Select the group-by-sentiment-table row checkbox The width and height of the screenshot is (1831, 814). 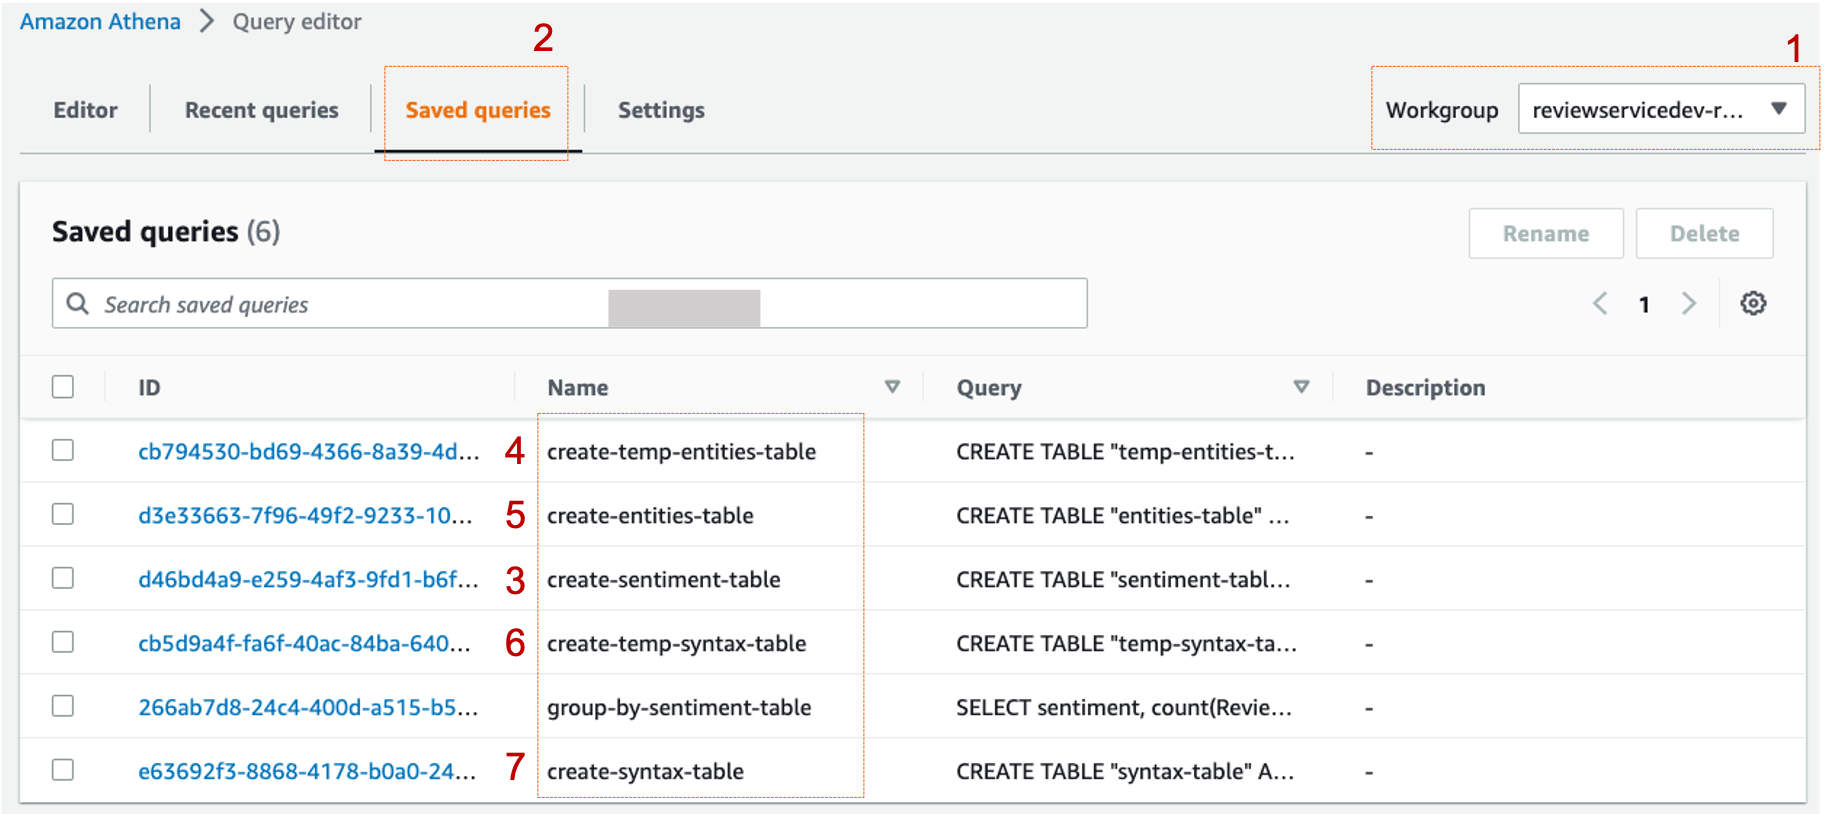coord(63,706)
